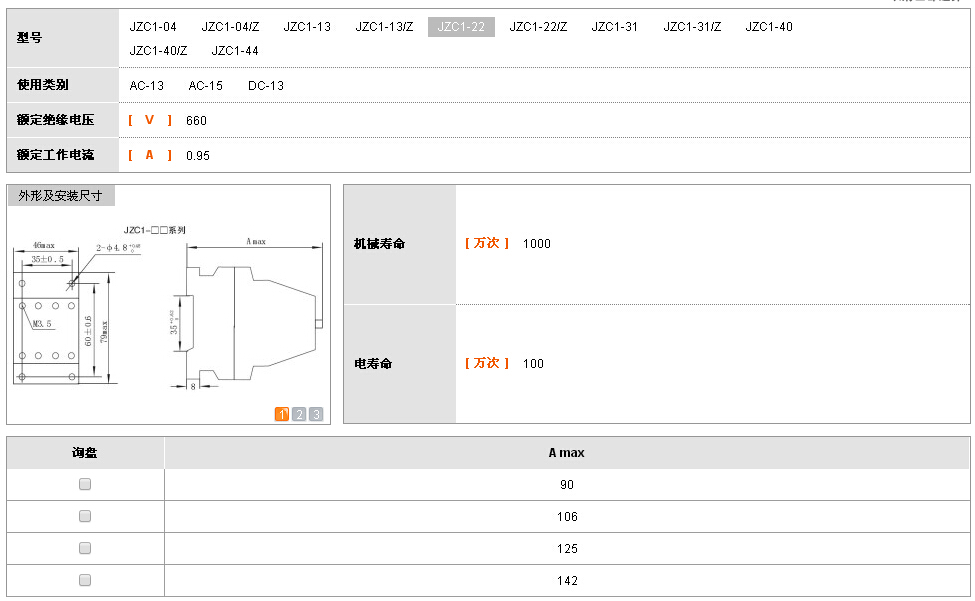Select model JZC1-04/Z

tap(230, 27)
